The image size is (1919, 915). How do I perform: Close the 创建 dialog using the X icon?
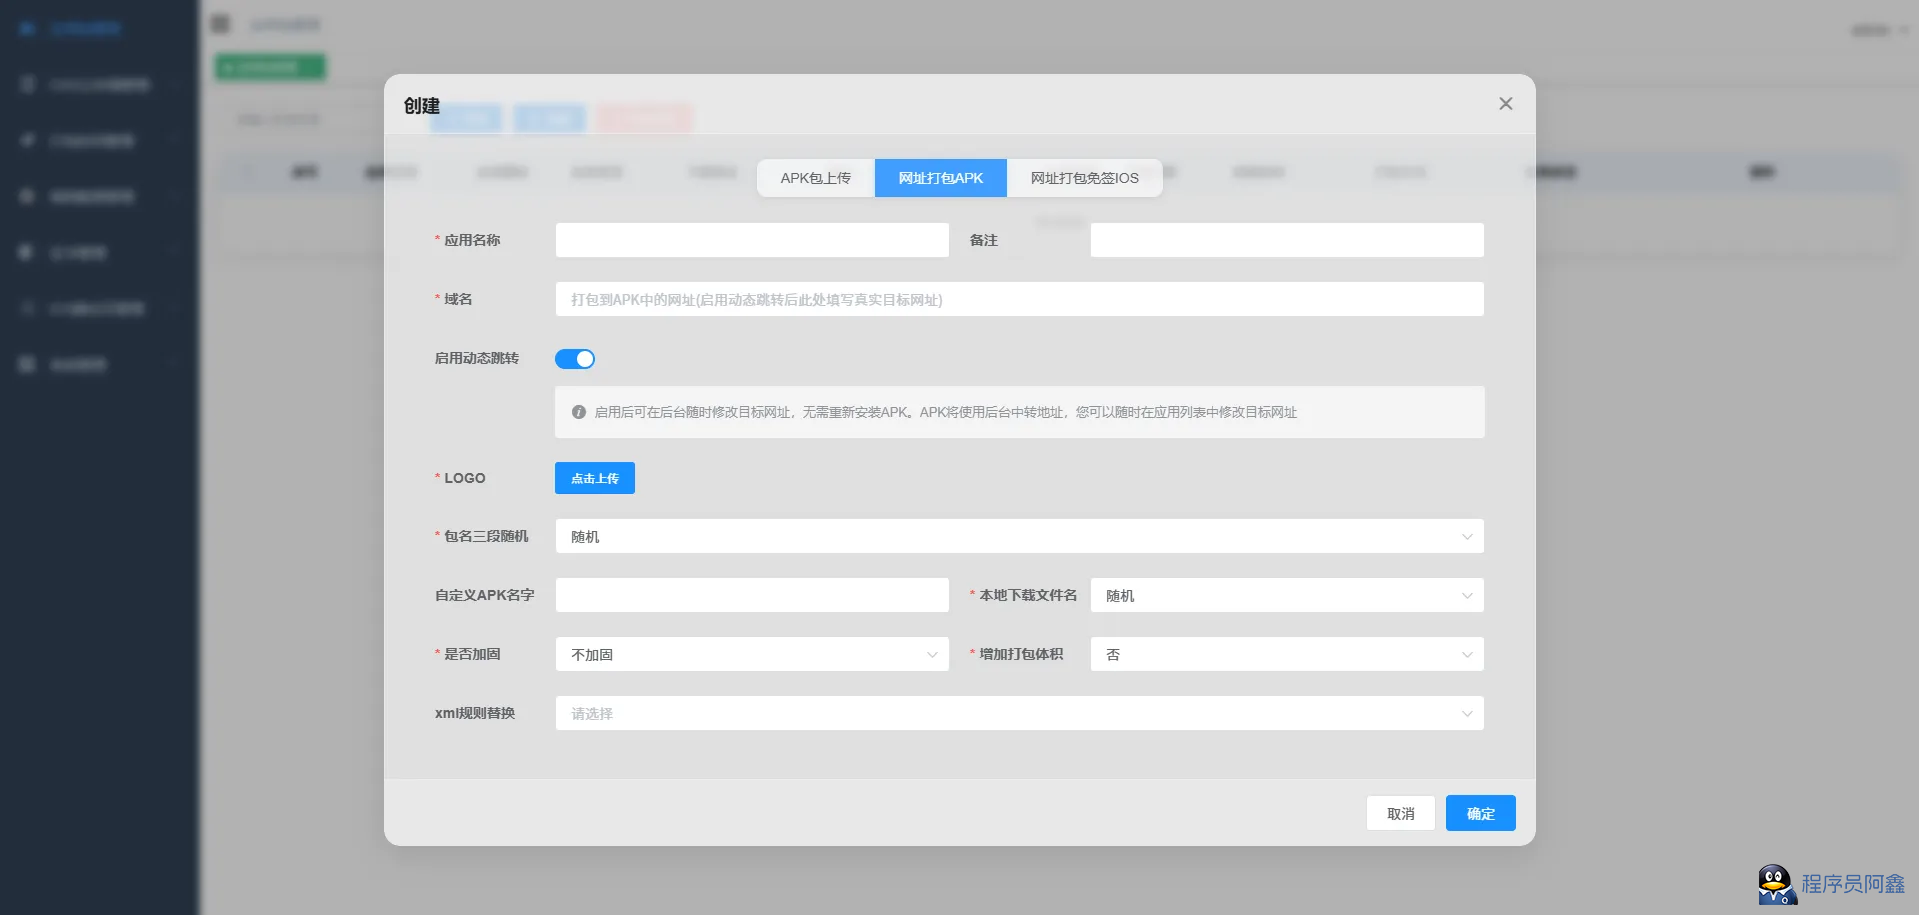(1505, 104)
